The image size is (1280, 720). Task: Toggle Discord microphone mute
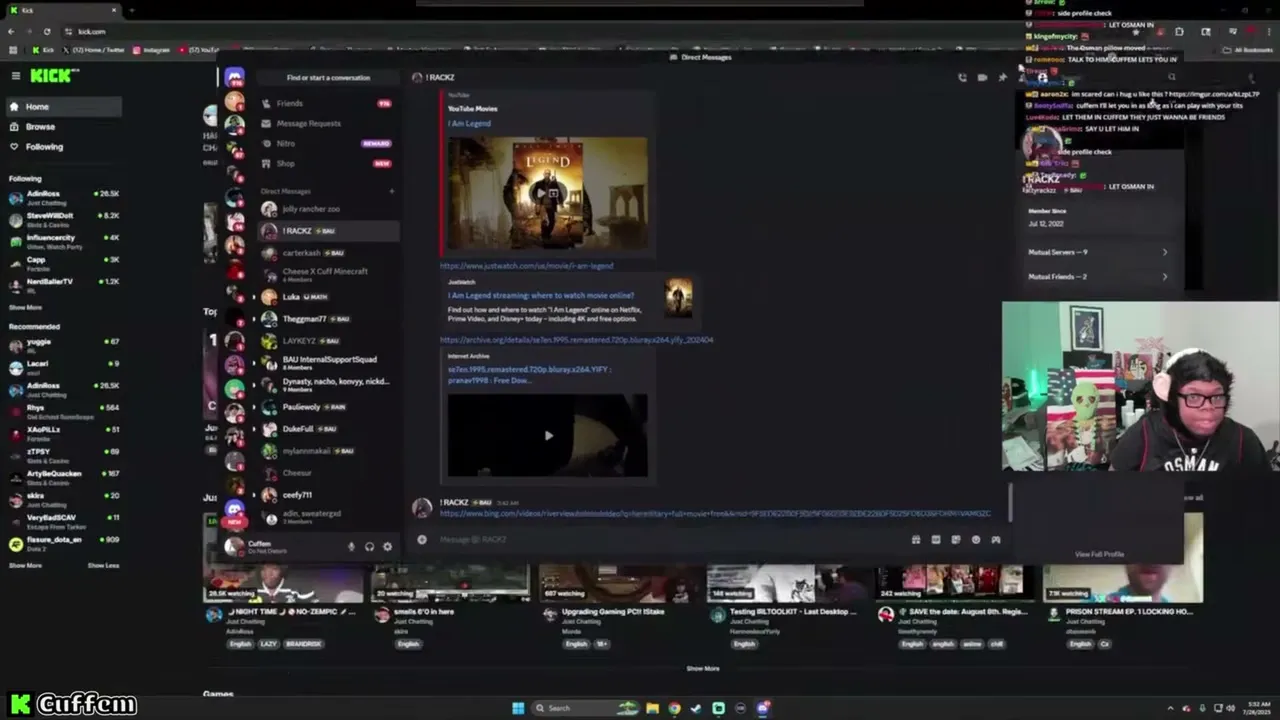[x=351, y=546]
